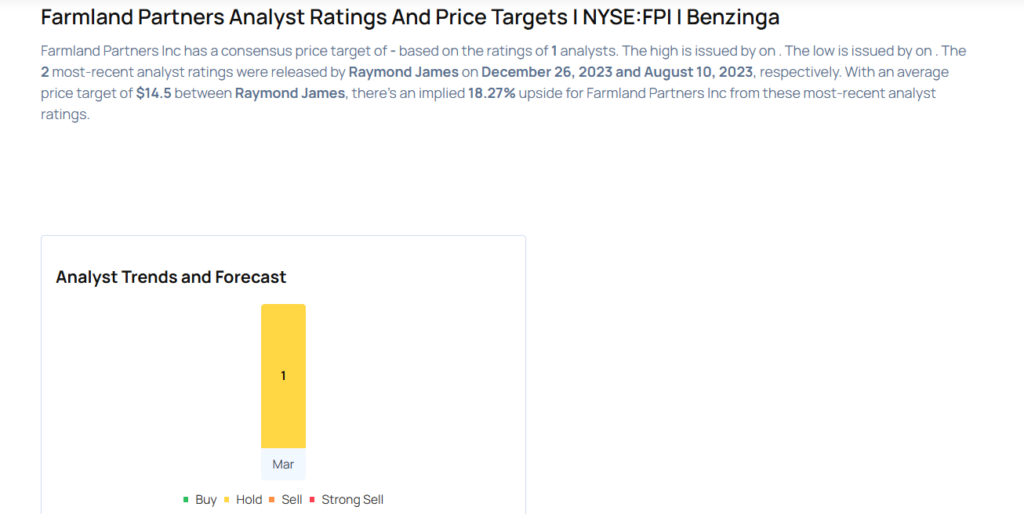Toggle the Hold series legend label
The image size is (1024, 514).
pyautogui.click(x=248, y=499)
